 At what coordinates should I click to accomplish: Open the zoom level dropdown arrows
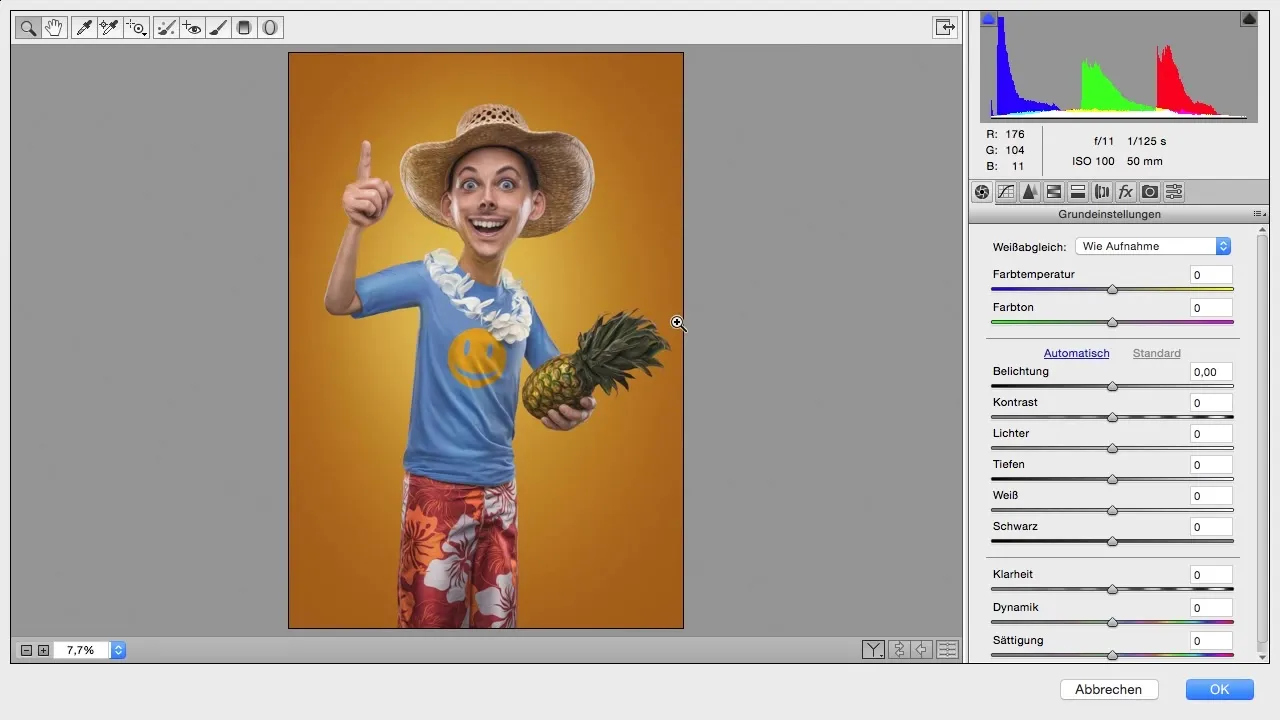[x=118, y=650]
